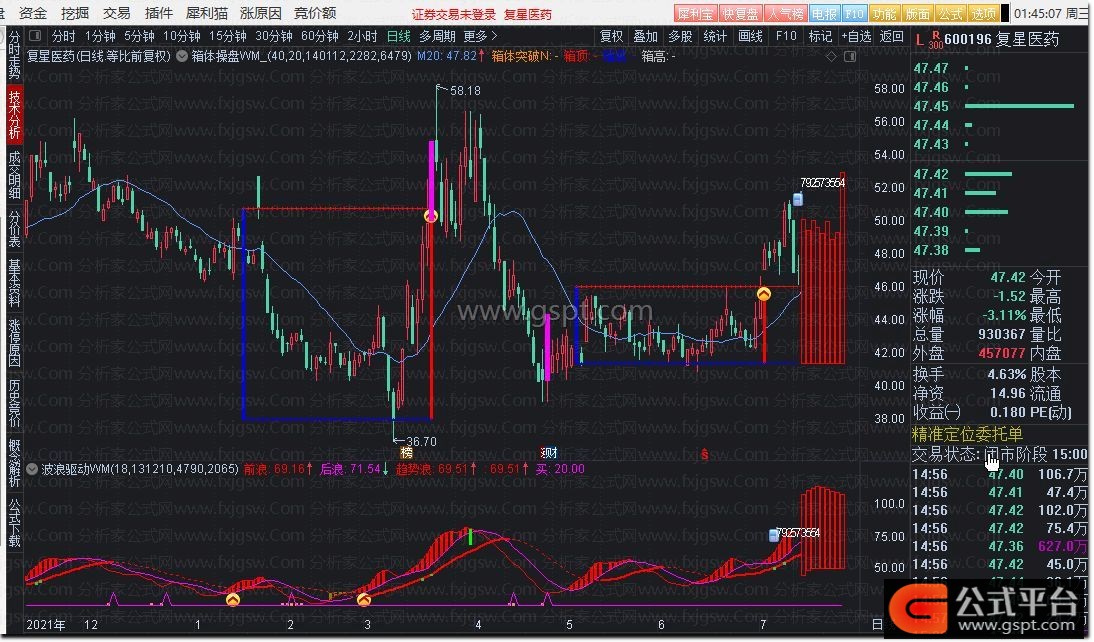Viewport: 1094px width, 642px height.
Task: Switch to 多周期 view
Action: (437, 36)
